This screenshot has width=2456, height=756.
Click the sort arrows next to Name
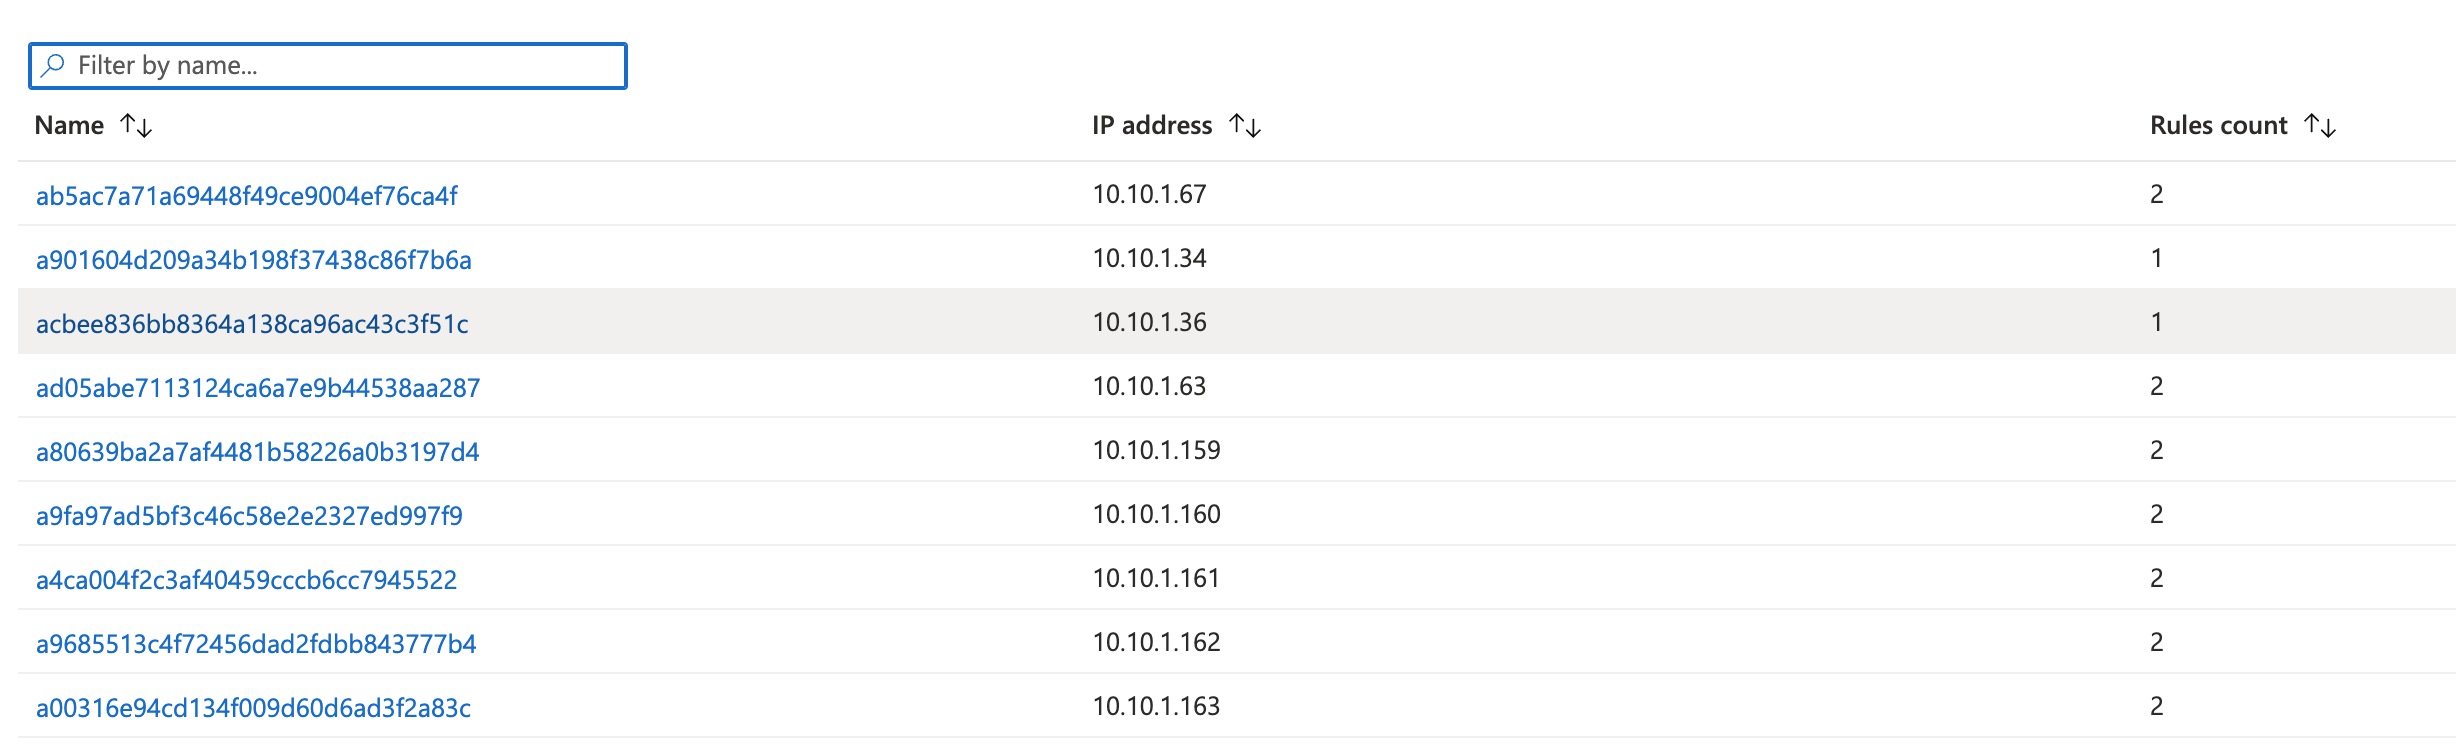135,125
